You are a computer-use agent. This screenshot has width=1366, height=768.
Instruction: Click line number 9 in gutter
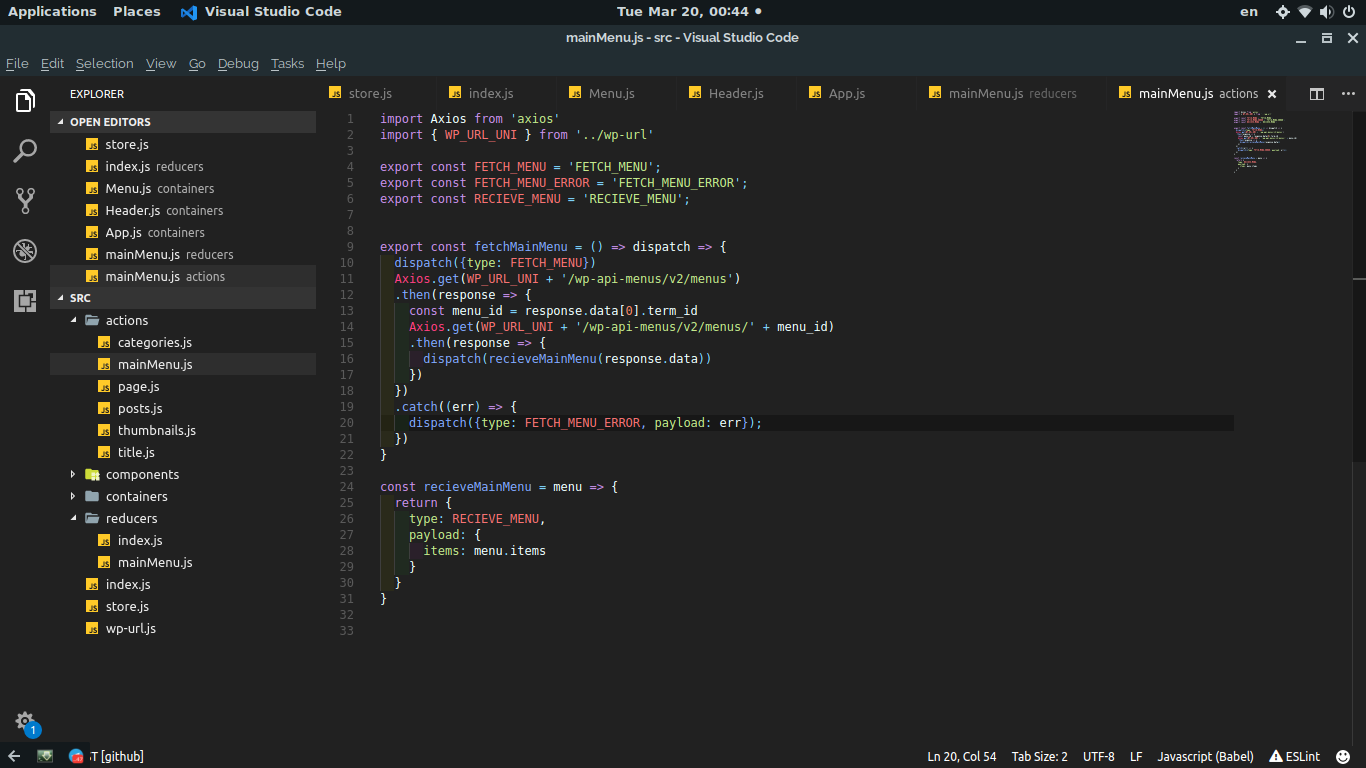coord(350,247)
